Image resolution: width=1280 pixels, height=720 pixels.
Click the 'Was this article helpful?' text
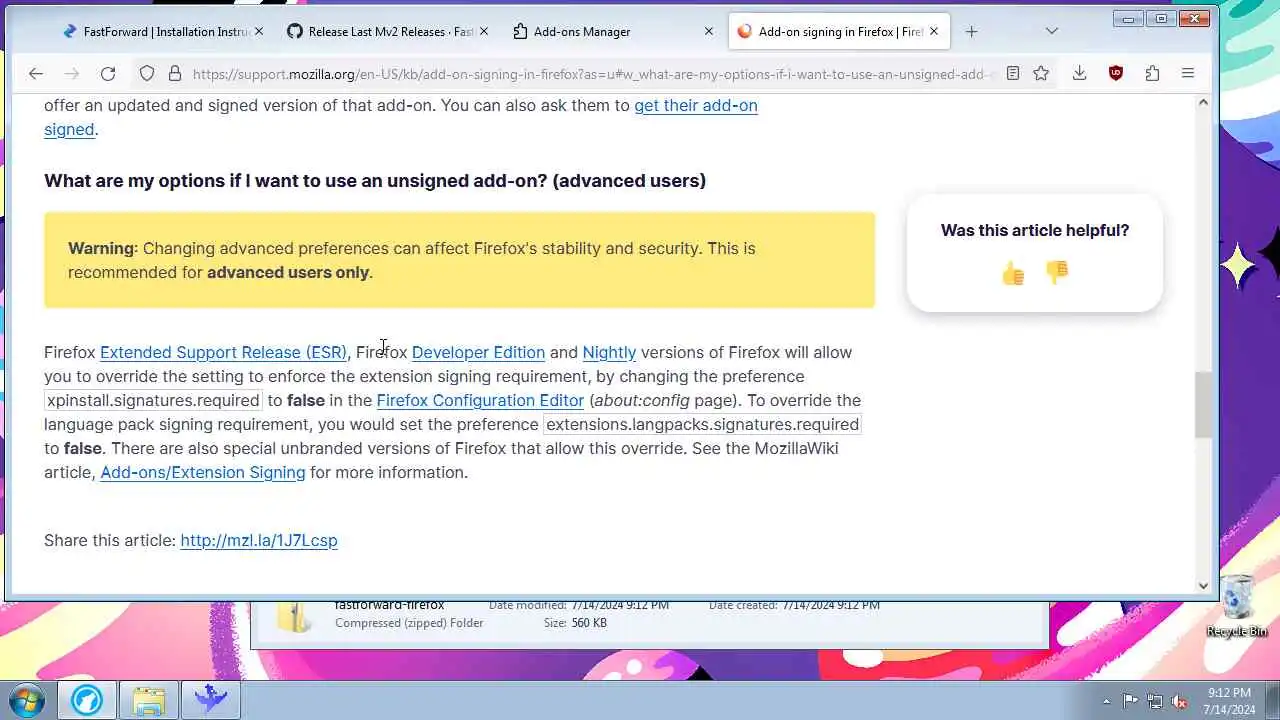(x=1035, y=230)
